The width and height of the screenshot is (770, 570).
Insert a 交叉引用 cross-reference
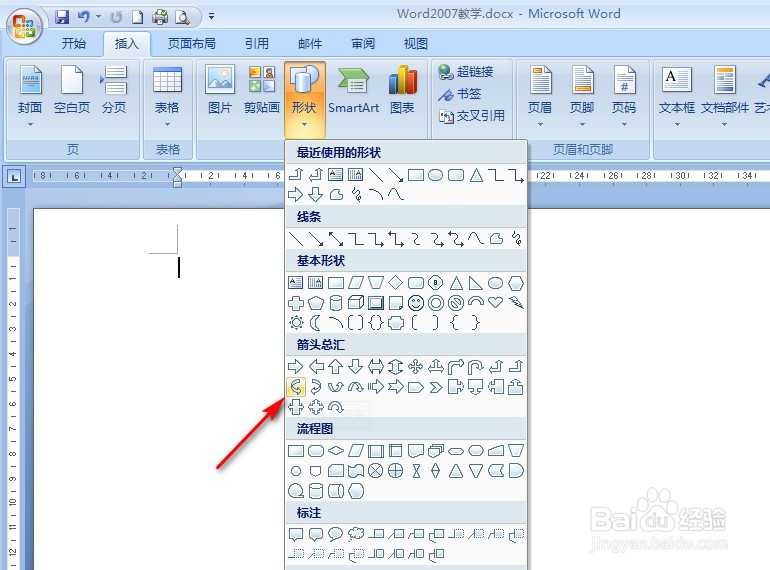(x=471, y=116)
